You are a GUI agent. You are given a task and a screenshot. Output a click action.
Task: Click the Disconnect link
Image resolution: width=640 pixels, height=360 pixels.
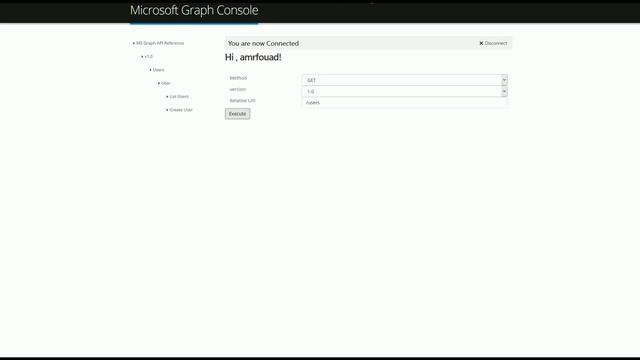(493, 43)
